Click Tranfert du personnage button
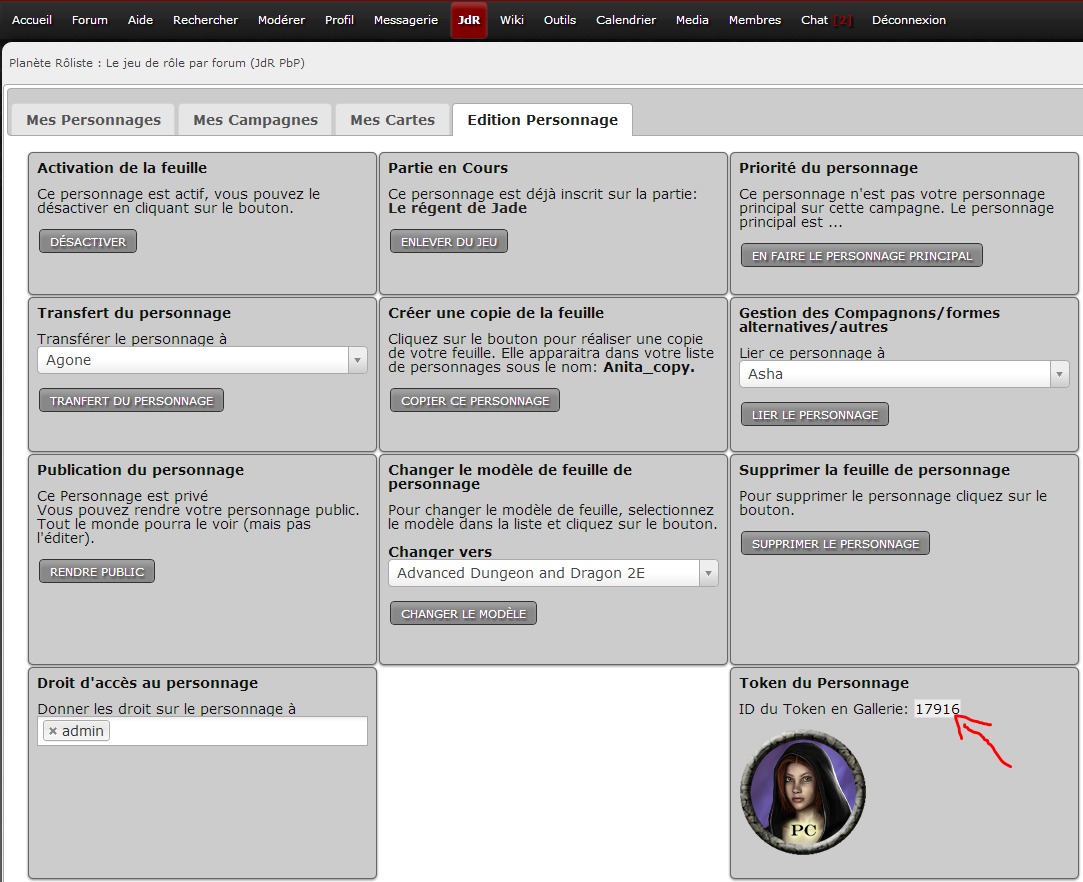 coord(131,401)
